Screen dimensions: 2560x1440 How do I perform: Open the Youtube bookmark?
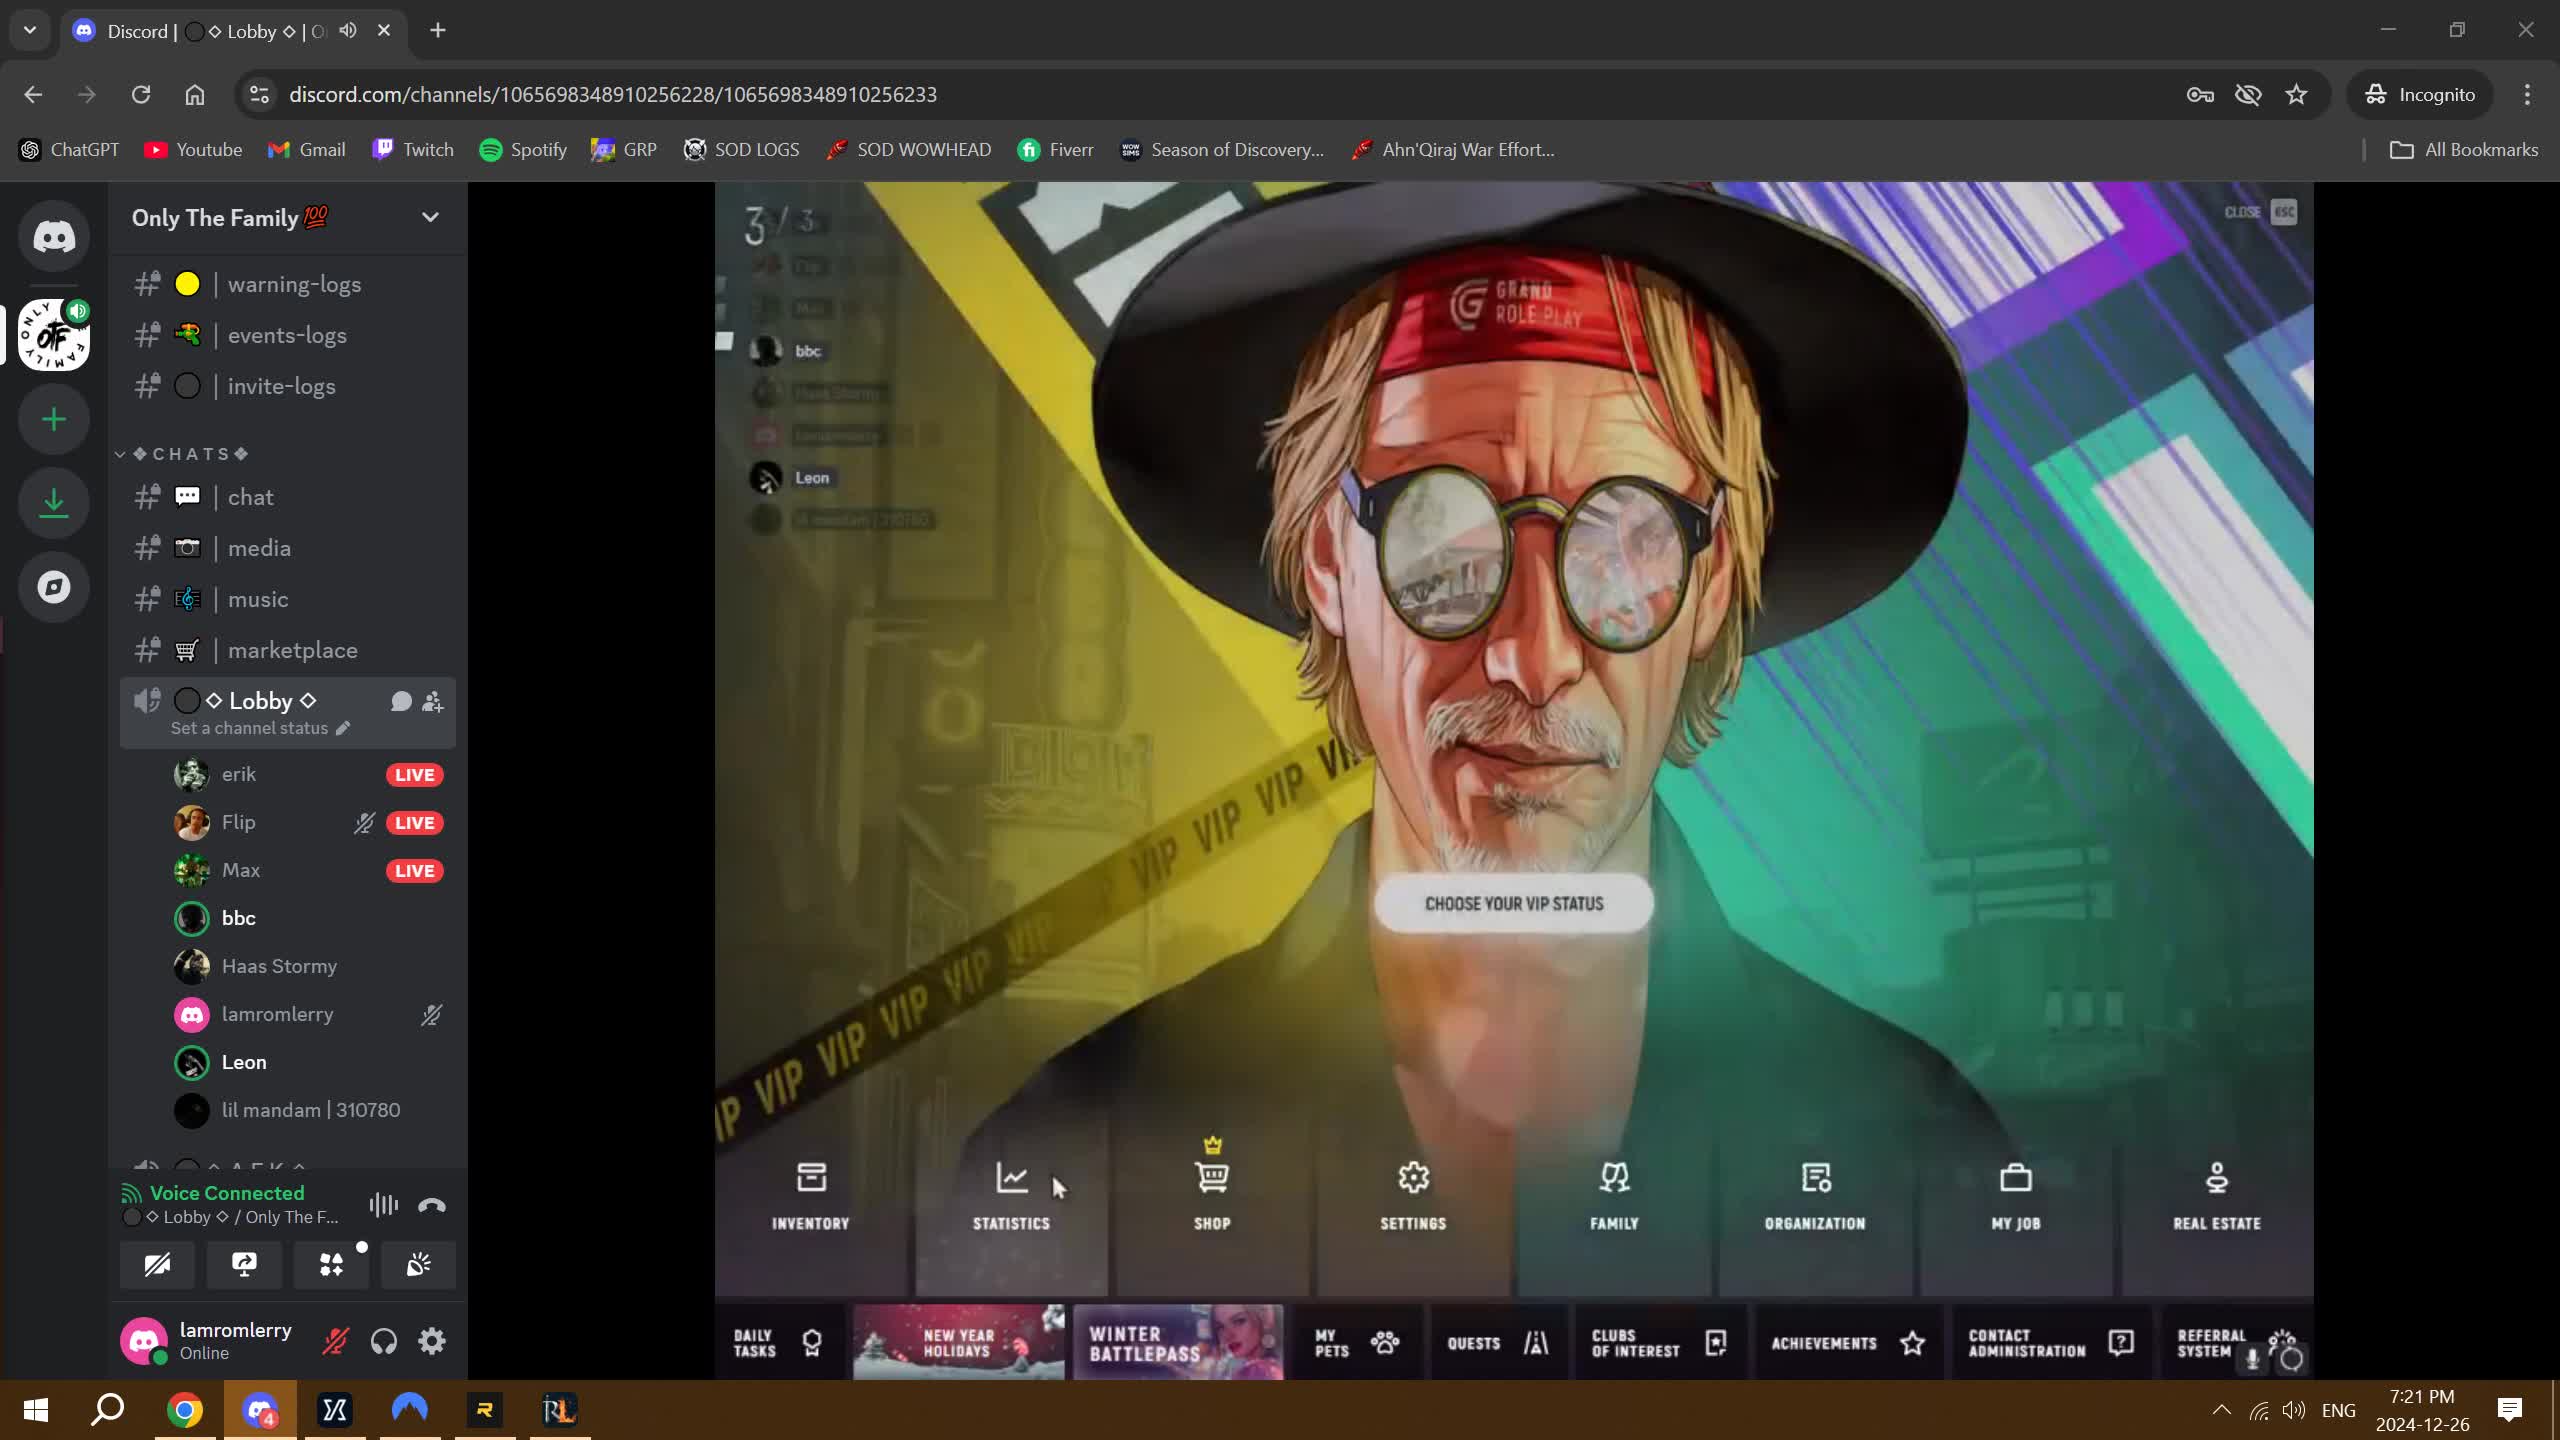click(x=193, y=149)
